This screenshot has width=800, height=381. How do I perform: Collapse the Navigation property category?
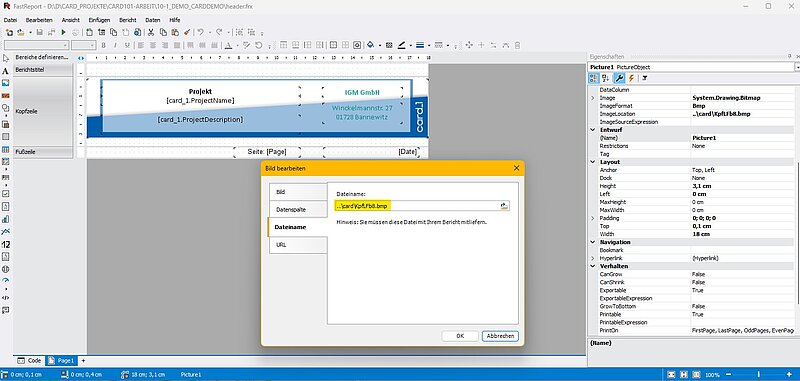click(592, 242)
